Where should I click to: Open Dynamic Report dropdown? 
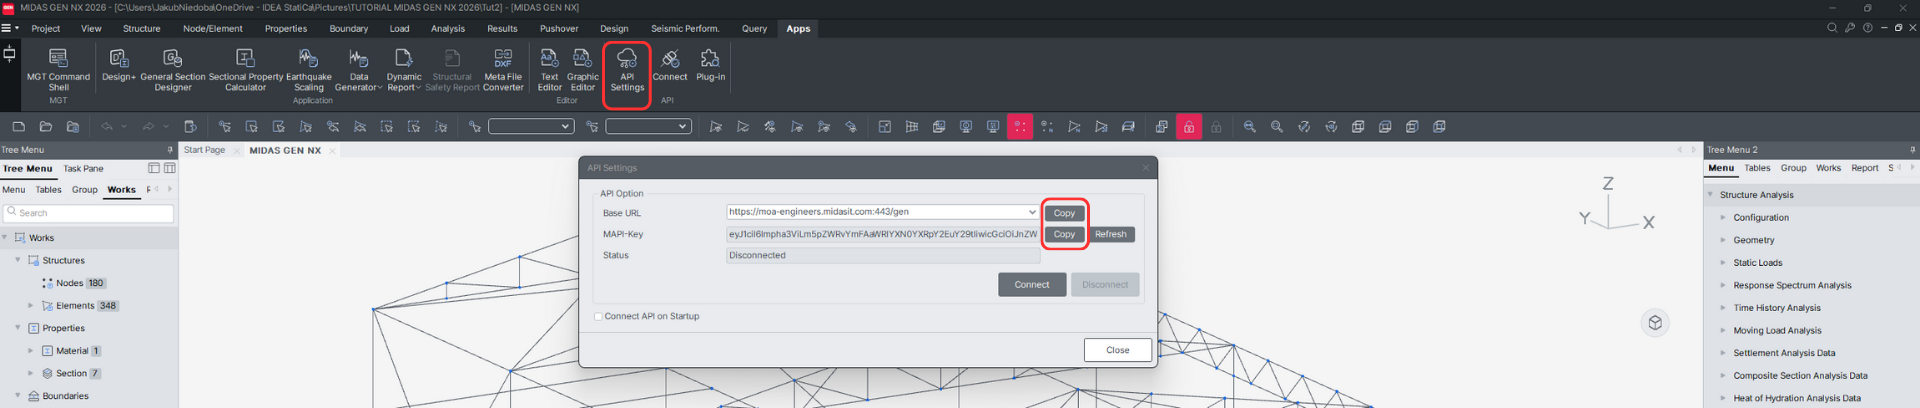(x=404, y=69)
